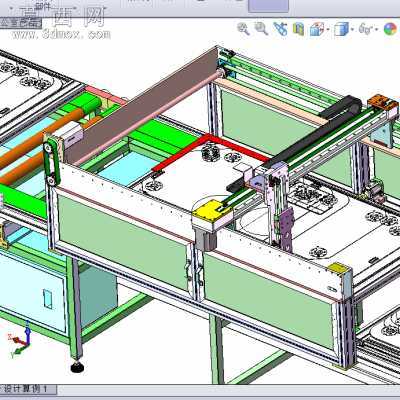
Task: Expand the Hide/Show Items dropdown arrow
Action: click(x=377, y=30)
